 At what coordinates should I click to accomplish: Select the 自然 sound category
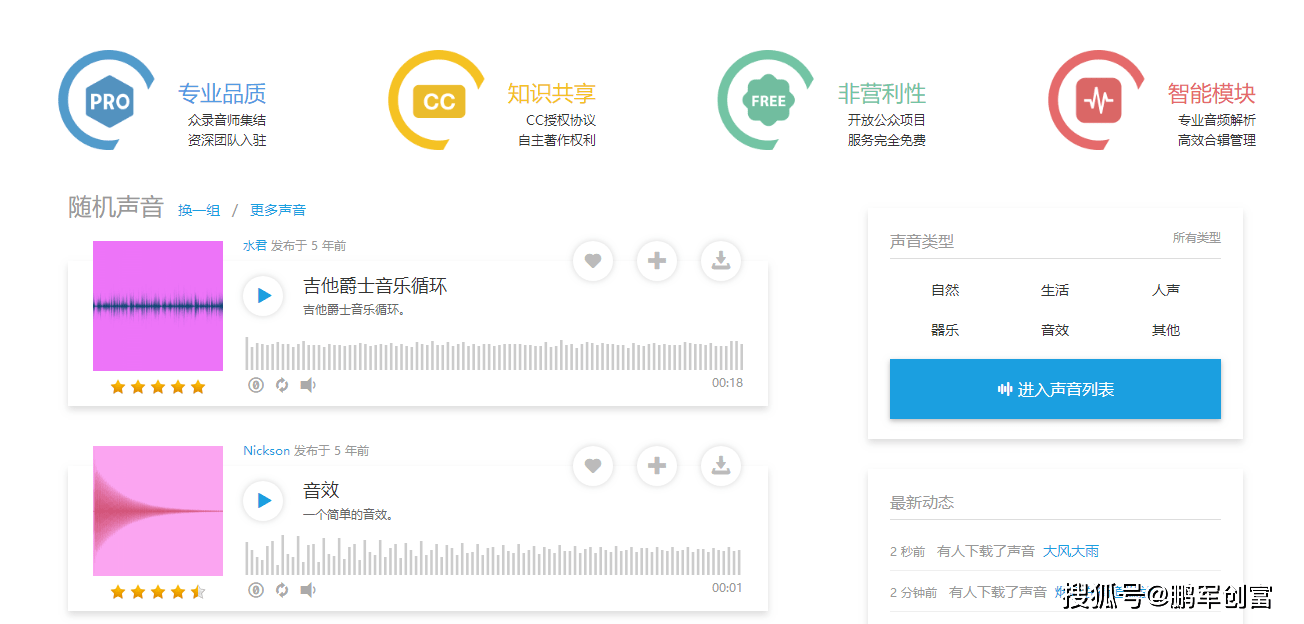click(945, 290)
